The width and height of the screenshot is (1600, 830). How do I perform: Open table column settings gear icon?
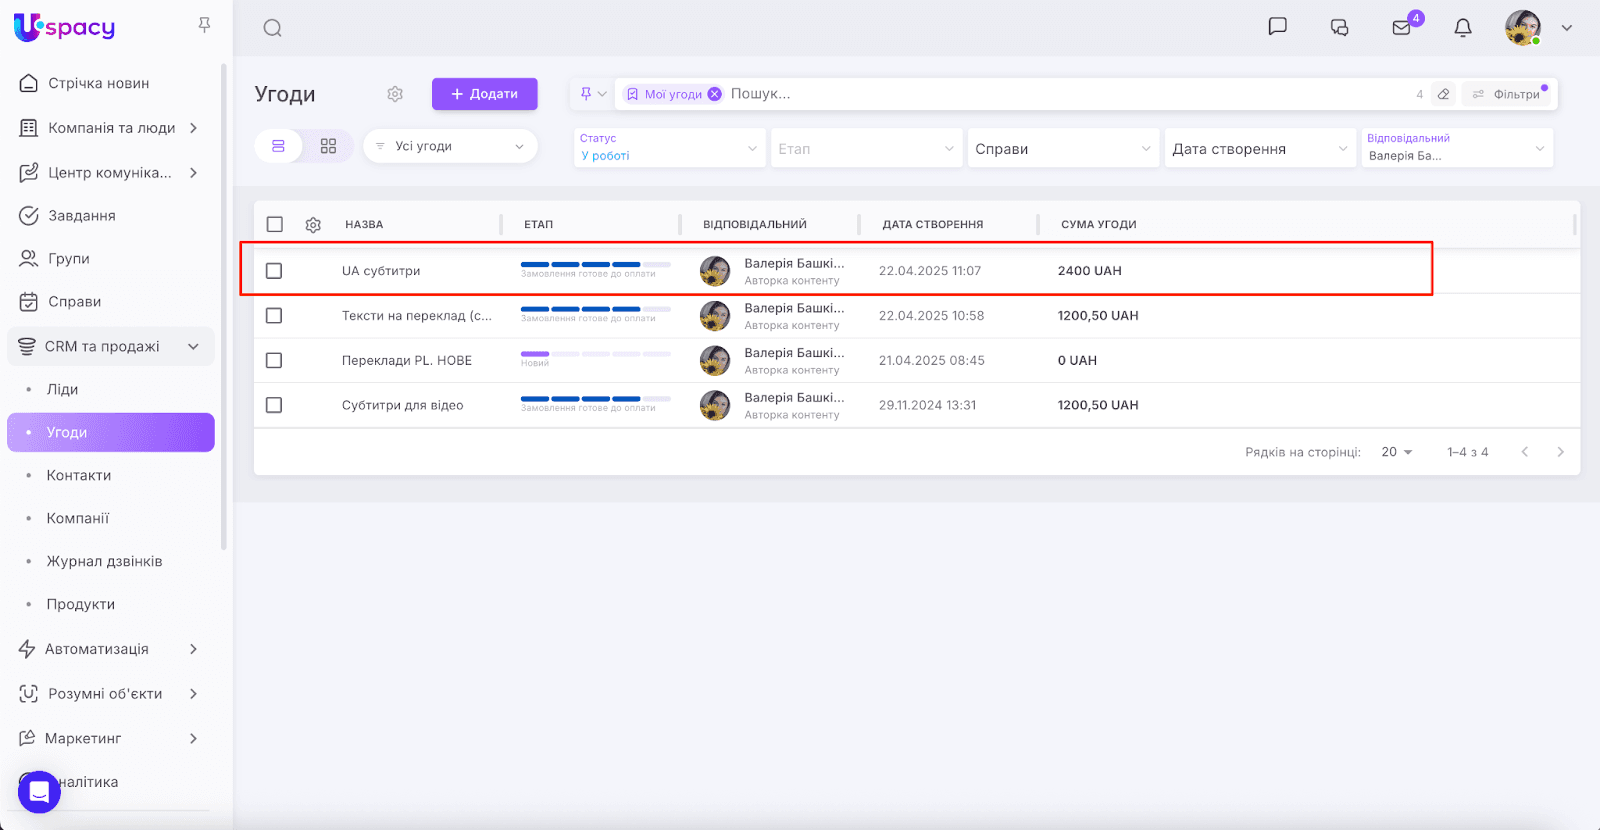point(313,225)
